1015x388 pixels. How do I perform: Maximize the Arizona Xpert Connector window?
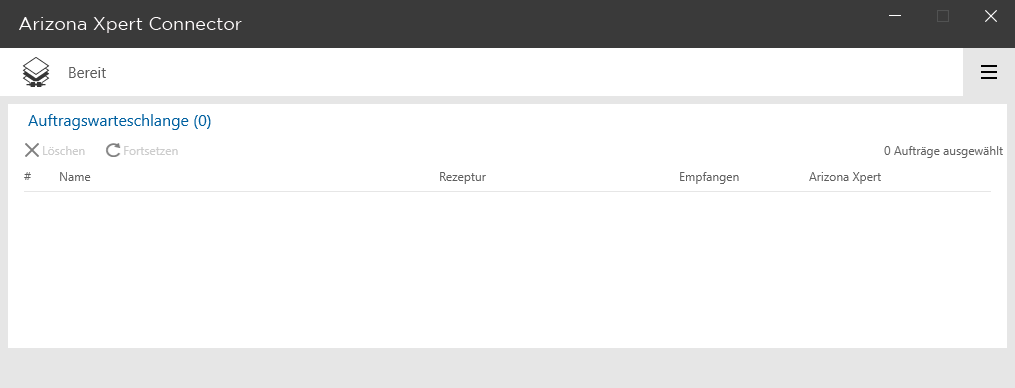tap(943, 16)
